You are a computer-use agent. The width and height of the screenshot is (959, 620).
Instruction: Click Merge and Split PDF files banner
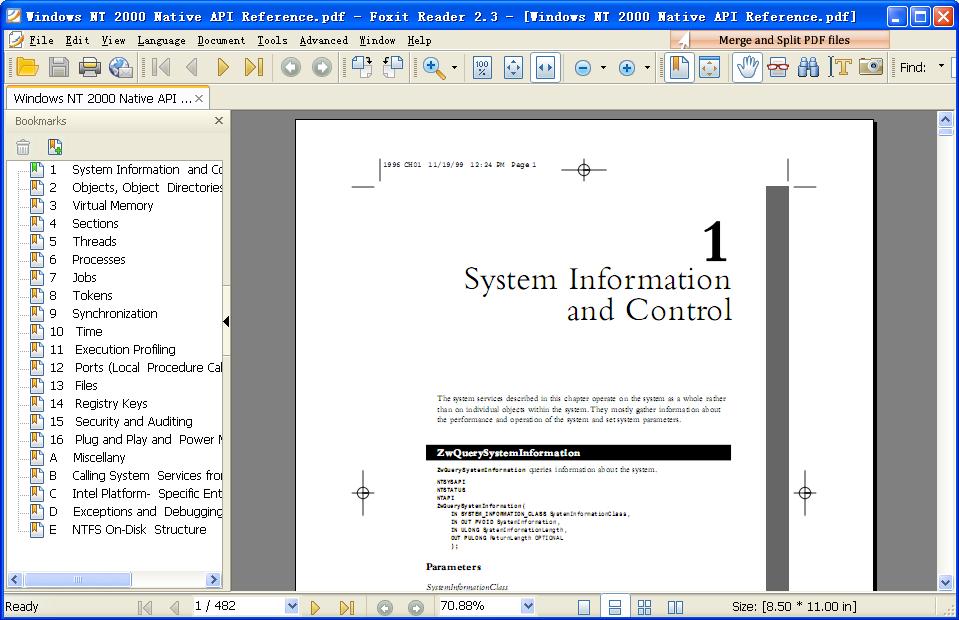[780, 40]
